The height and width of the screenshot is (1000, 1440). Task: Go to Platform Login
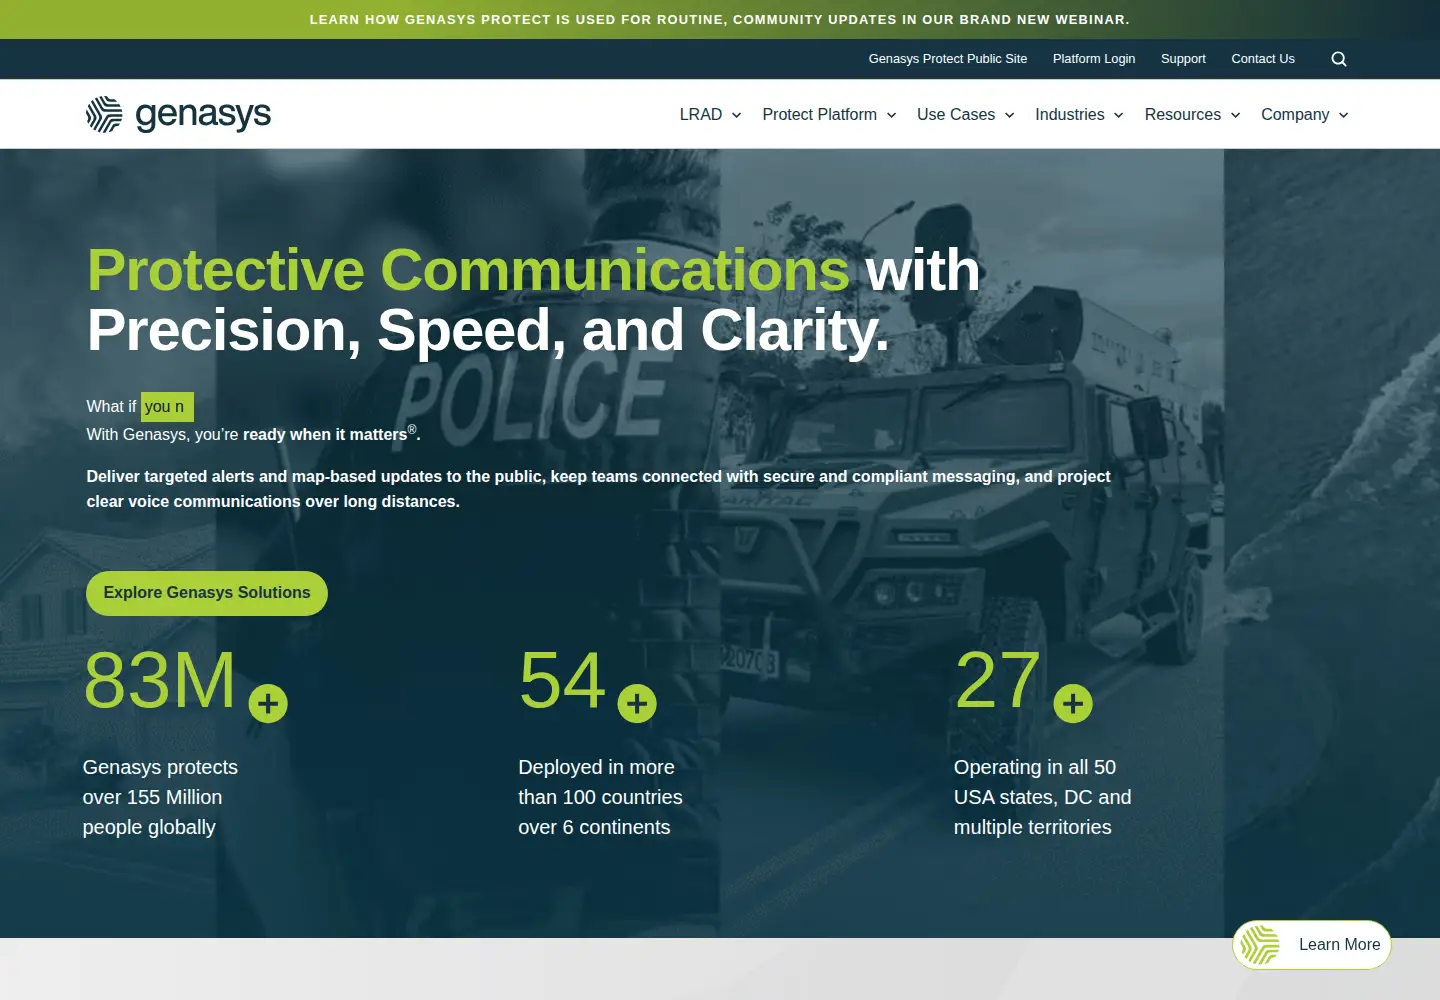(x=1094, y=59)
